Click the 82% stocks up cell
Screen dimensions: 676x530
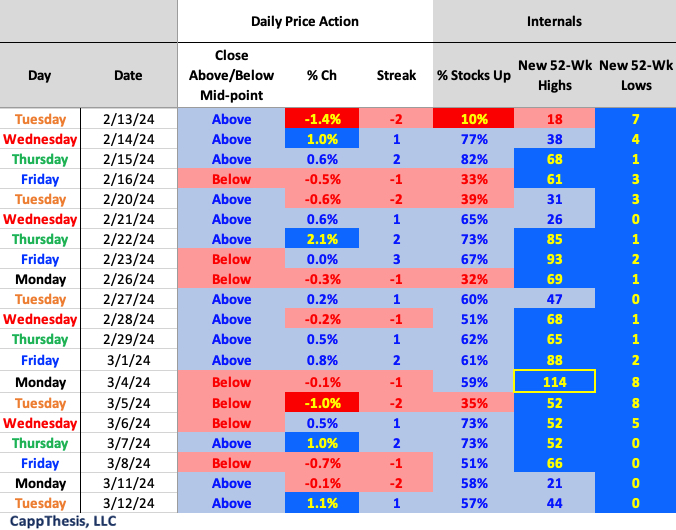474,159
